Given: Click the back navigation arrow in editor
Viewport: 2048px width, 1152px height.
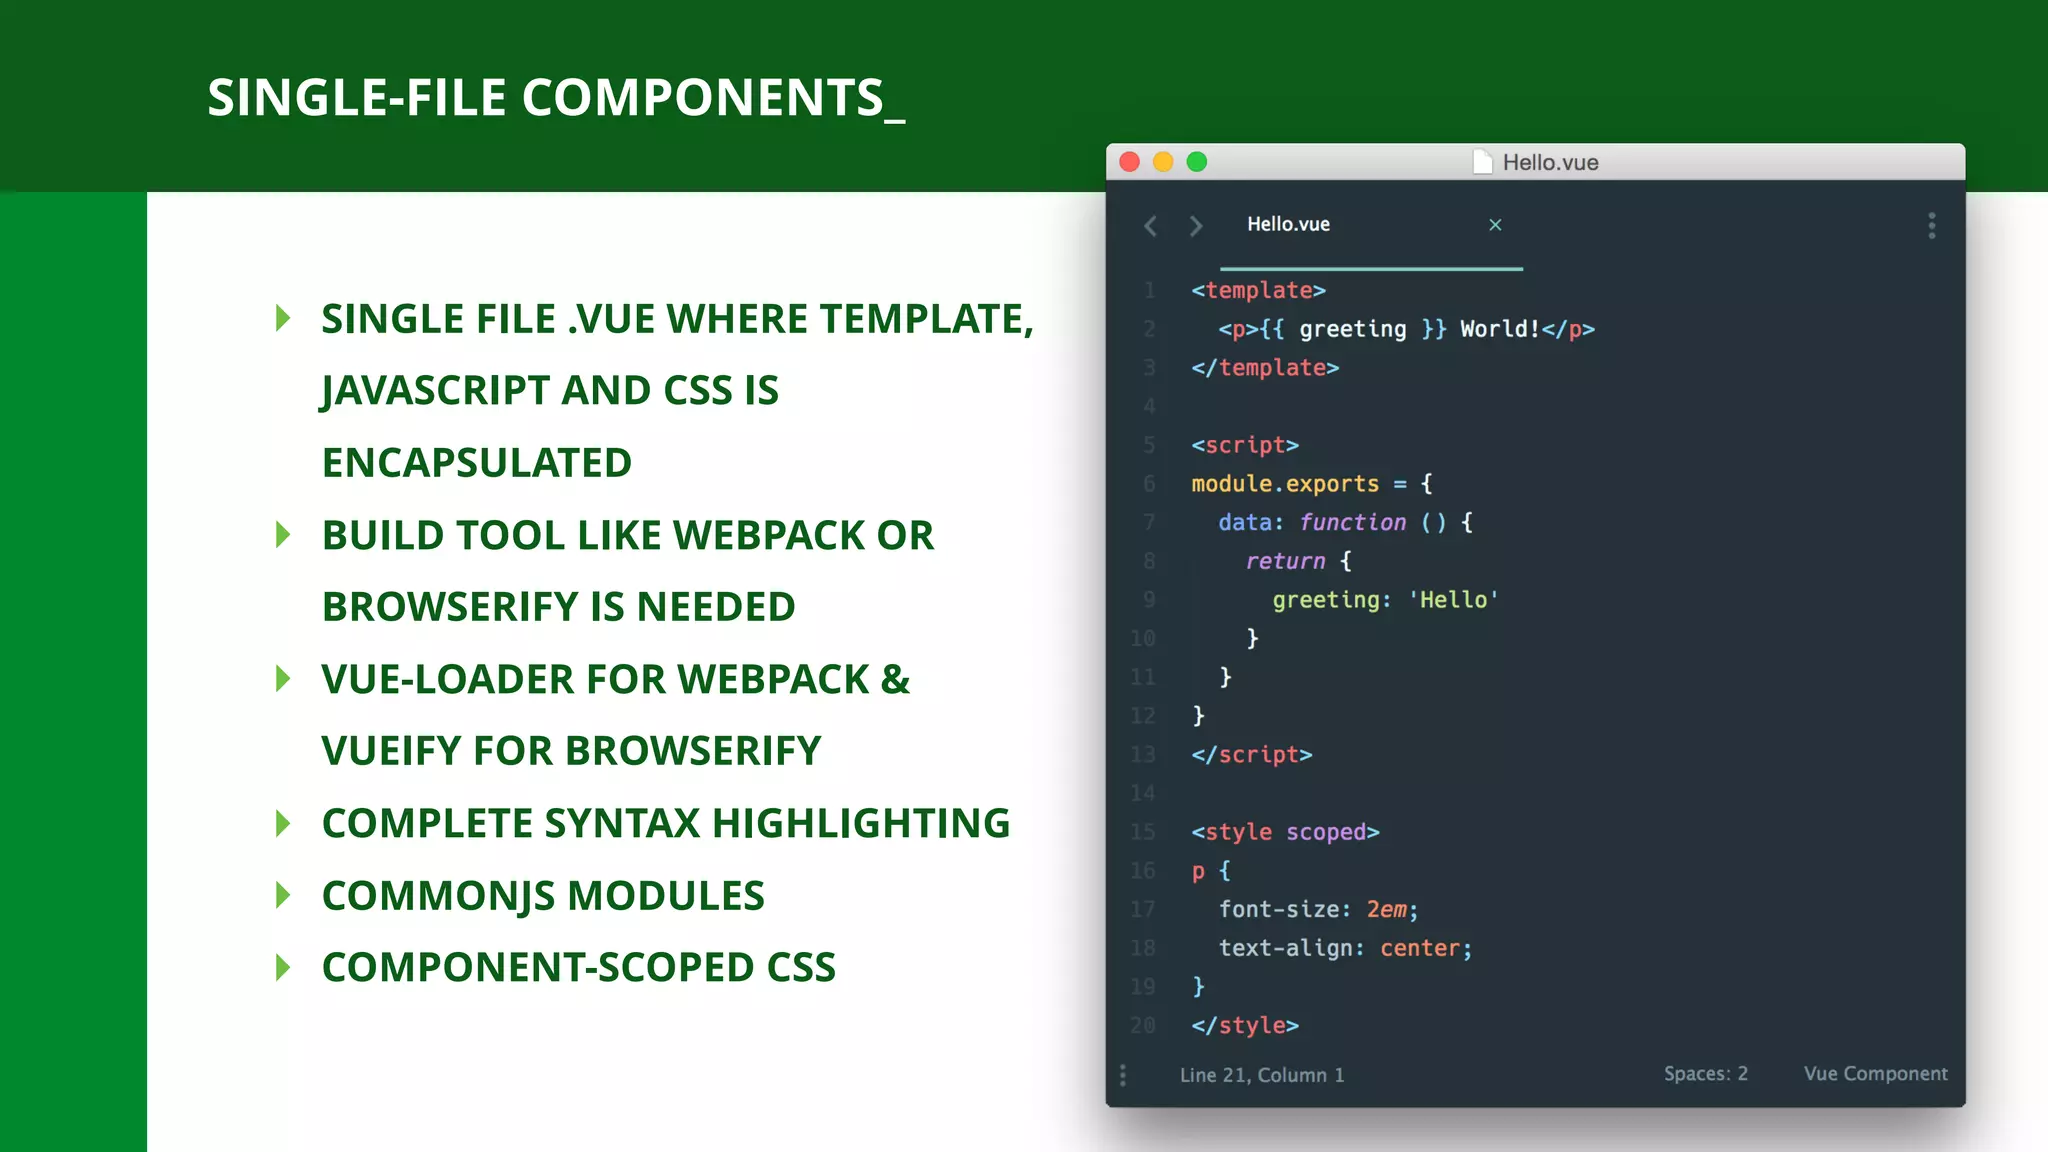Looking at the screenshot, I should [x=1151, y=226].
